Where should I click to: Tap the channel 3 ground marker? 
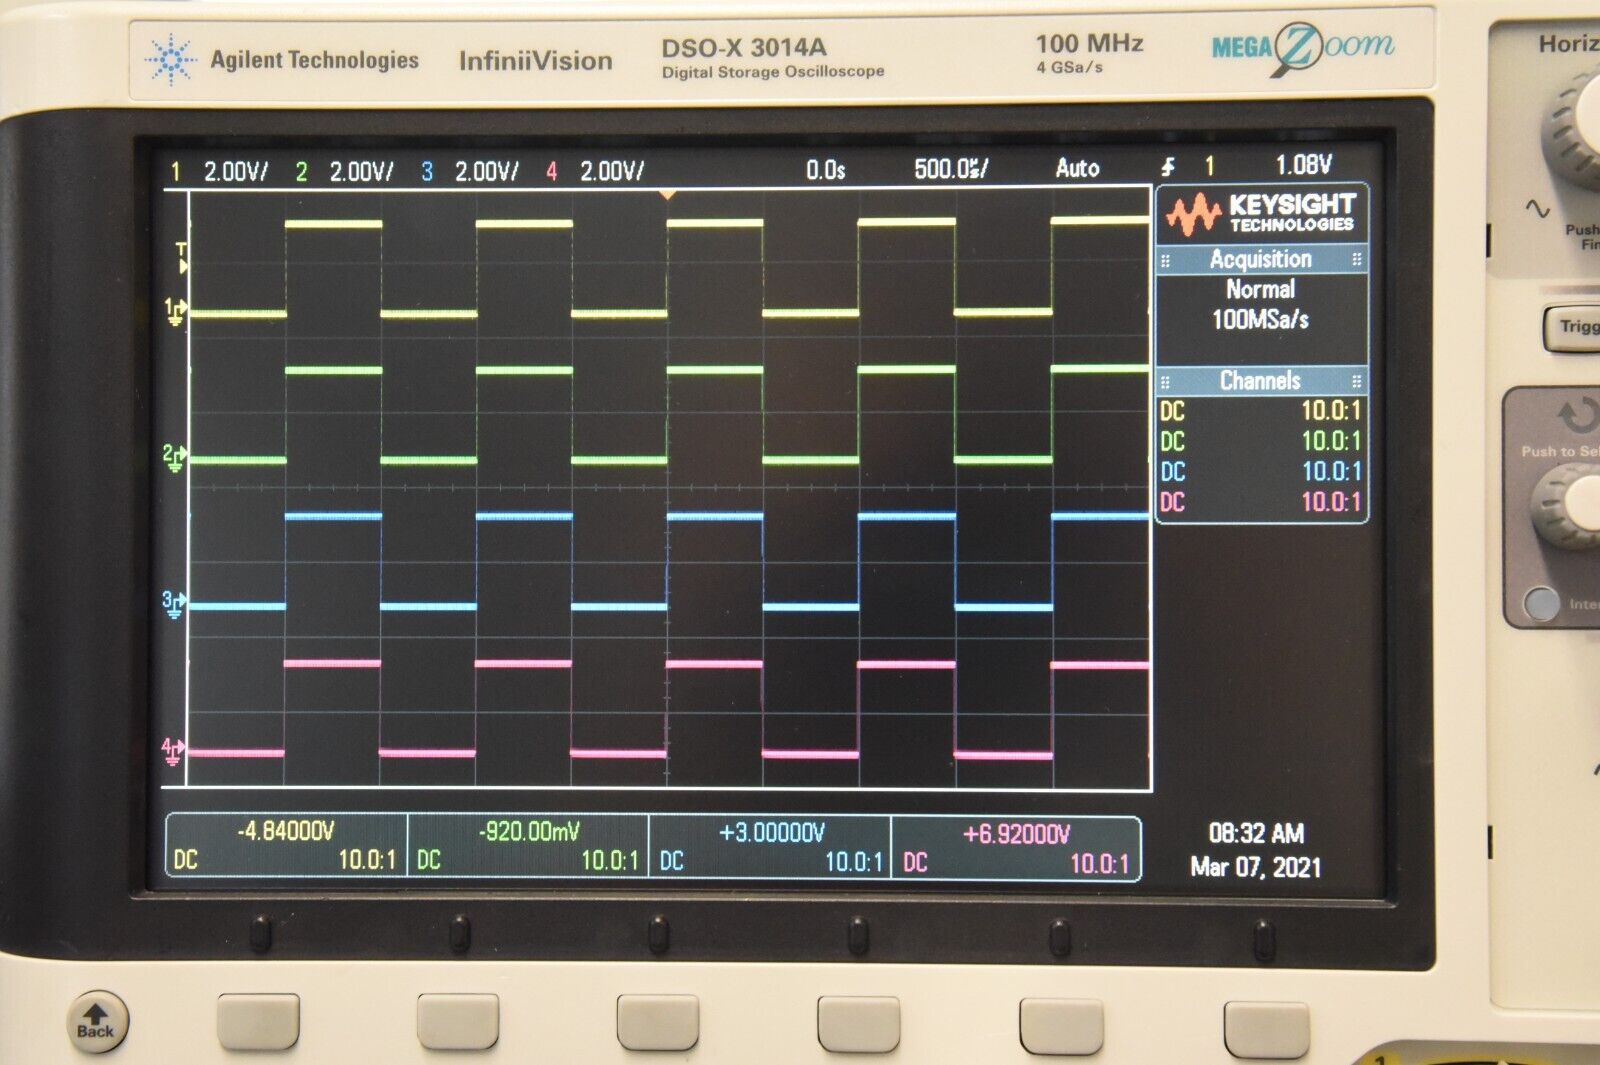pos(173,604)
